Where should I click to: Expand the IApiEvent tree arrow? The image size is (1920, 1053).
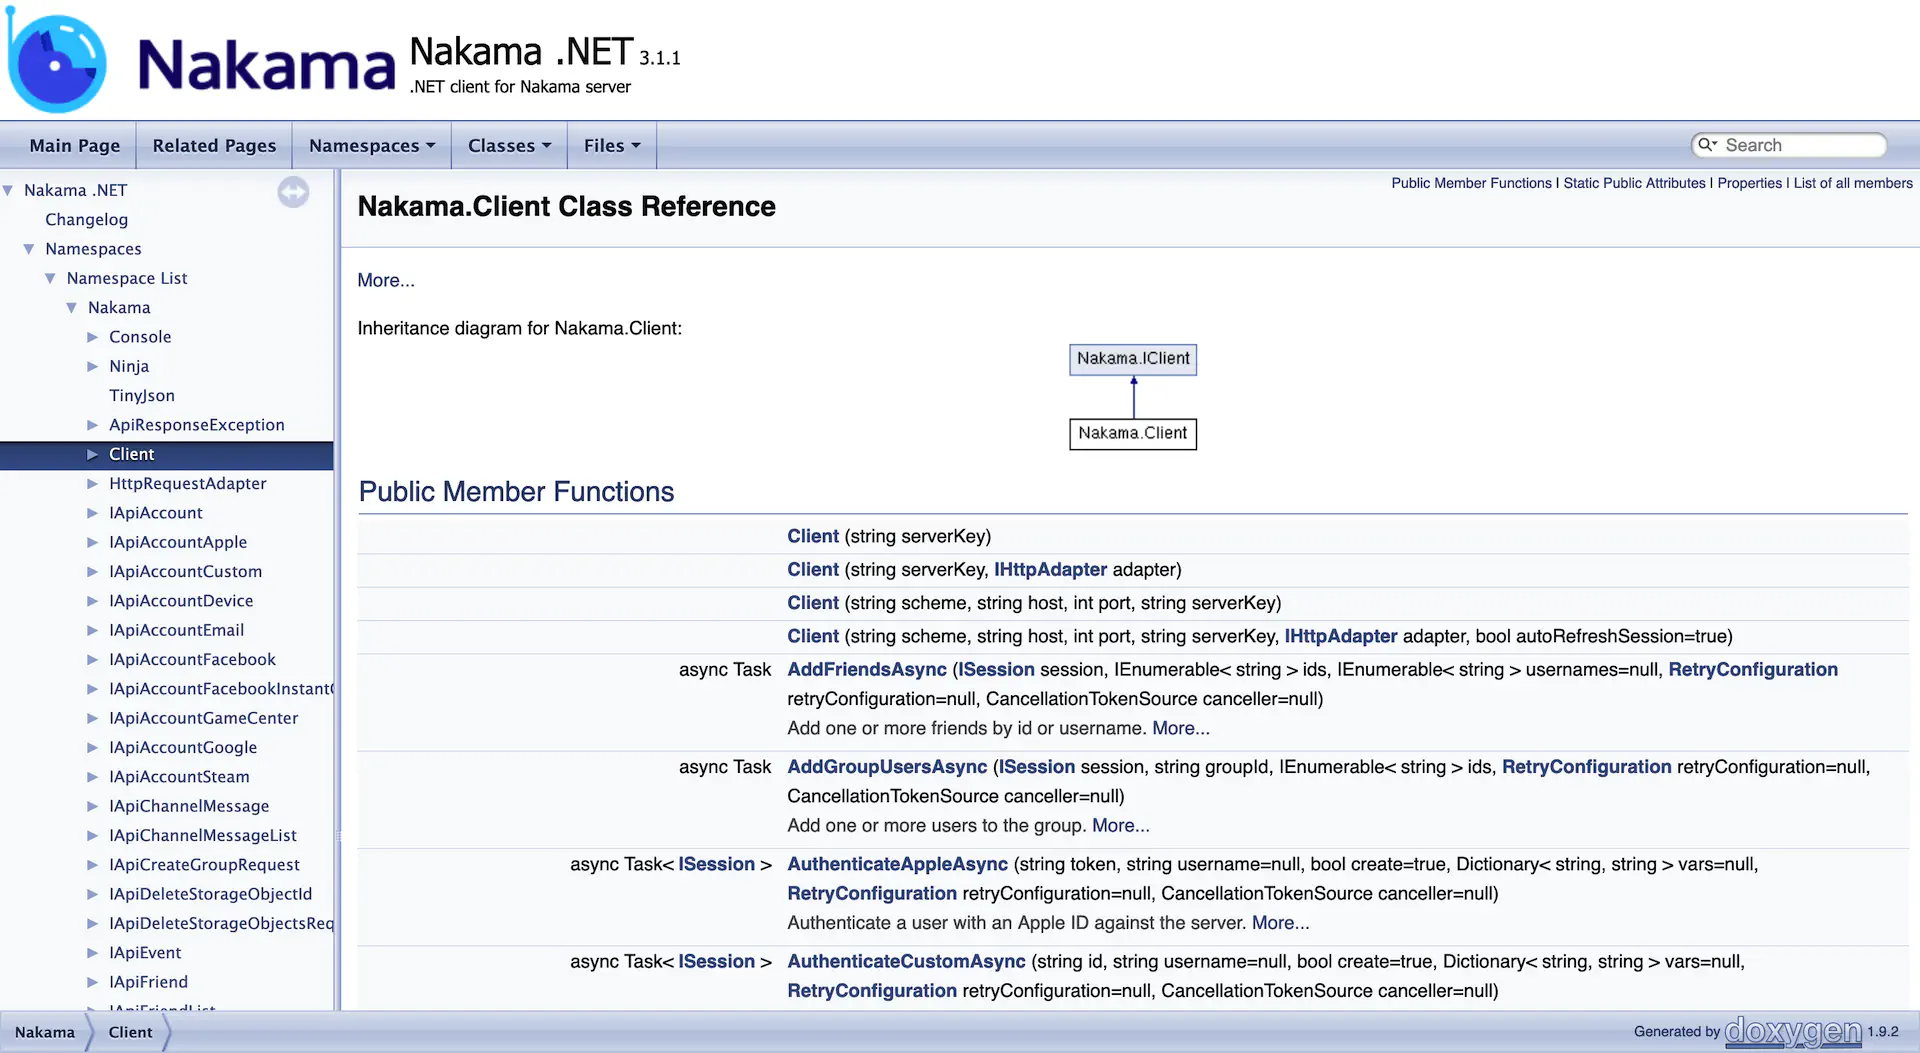[x=92, y=953]
